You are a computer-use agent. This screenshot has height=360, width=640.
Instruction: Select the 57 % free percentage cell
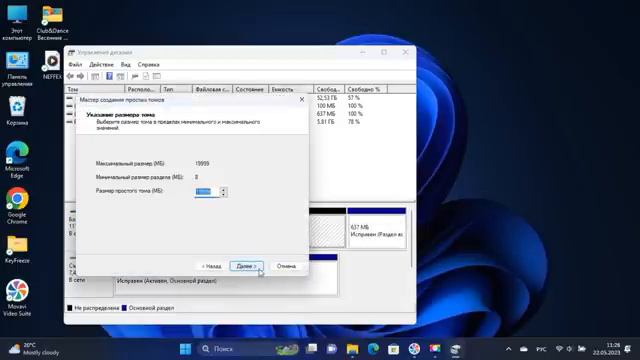pos(353,98)
